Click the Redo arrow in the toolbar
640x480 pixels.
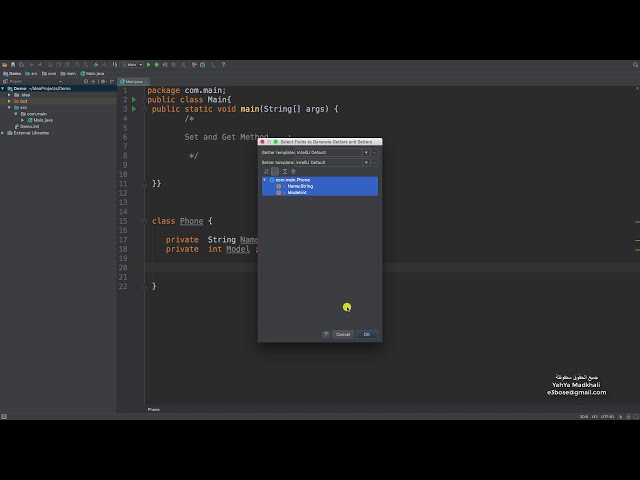[x=40, y=64]
